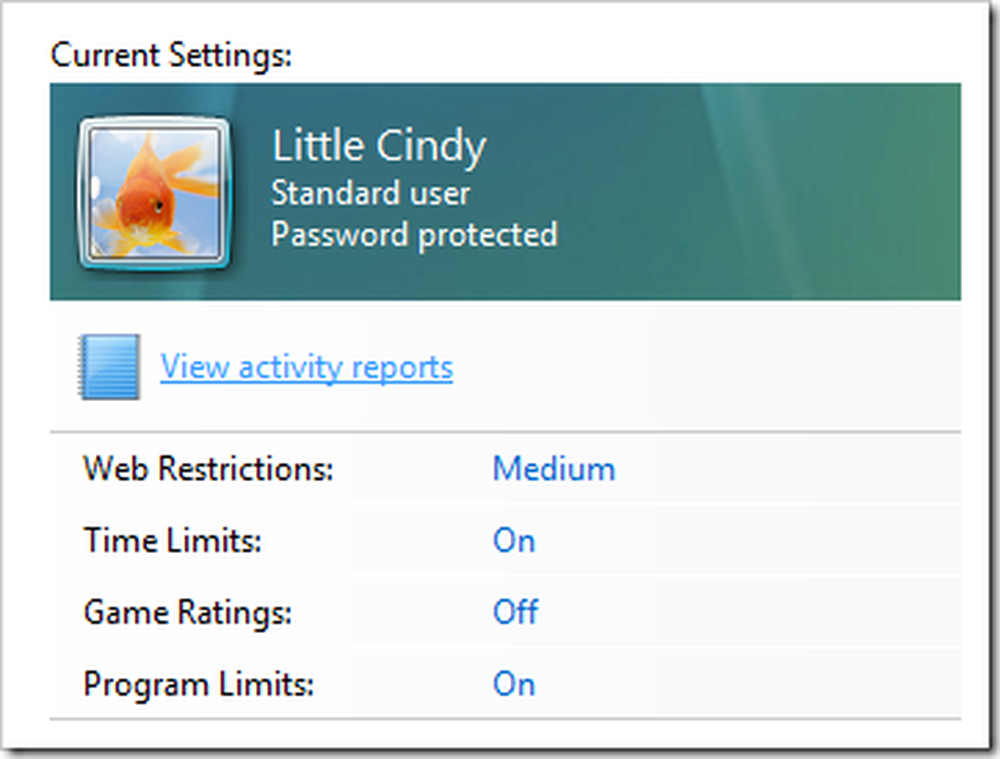Click the Program Limits label
1000x759 pixels.
(x=199, y=685)
